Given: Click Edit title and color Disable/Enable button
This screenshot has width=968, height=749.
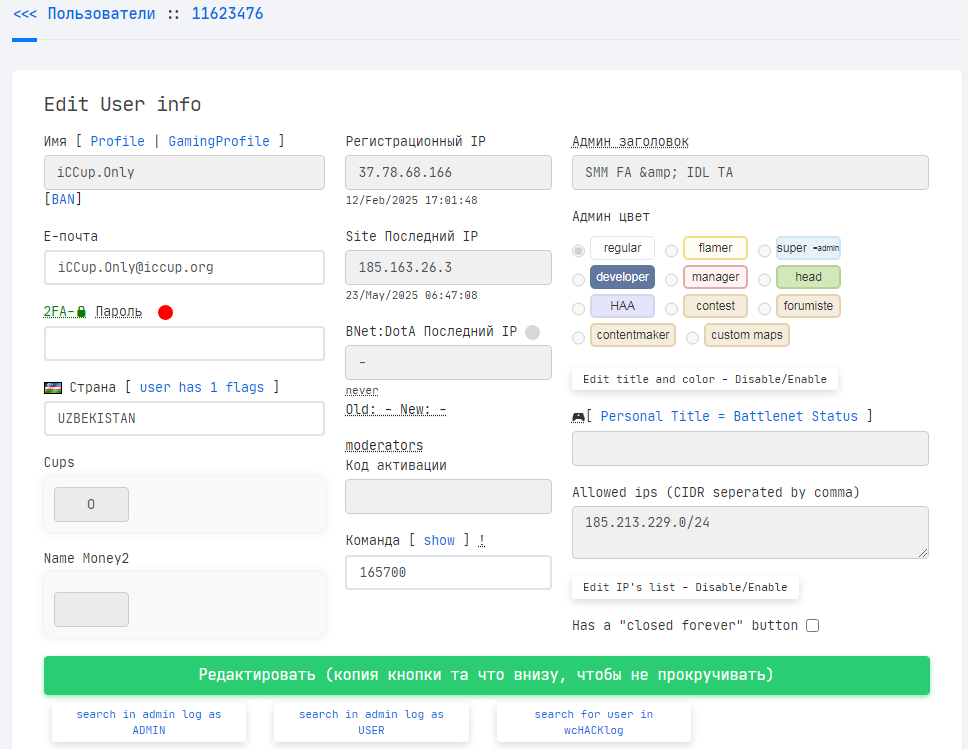Looking at the screenshot, I should 704,379.
